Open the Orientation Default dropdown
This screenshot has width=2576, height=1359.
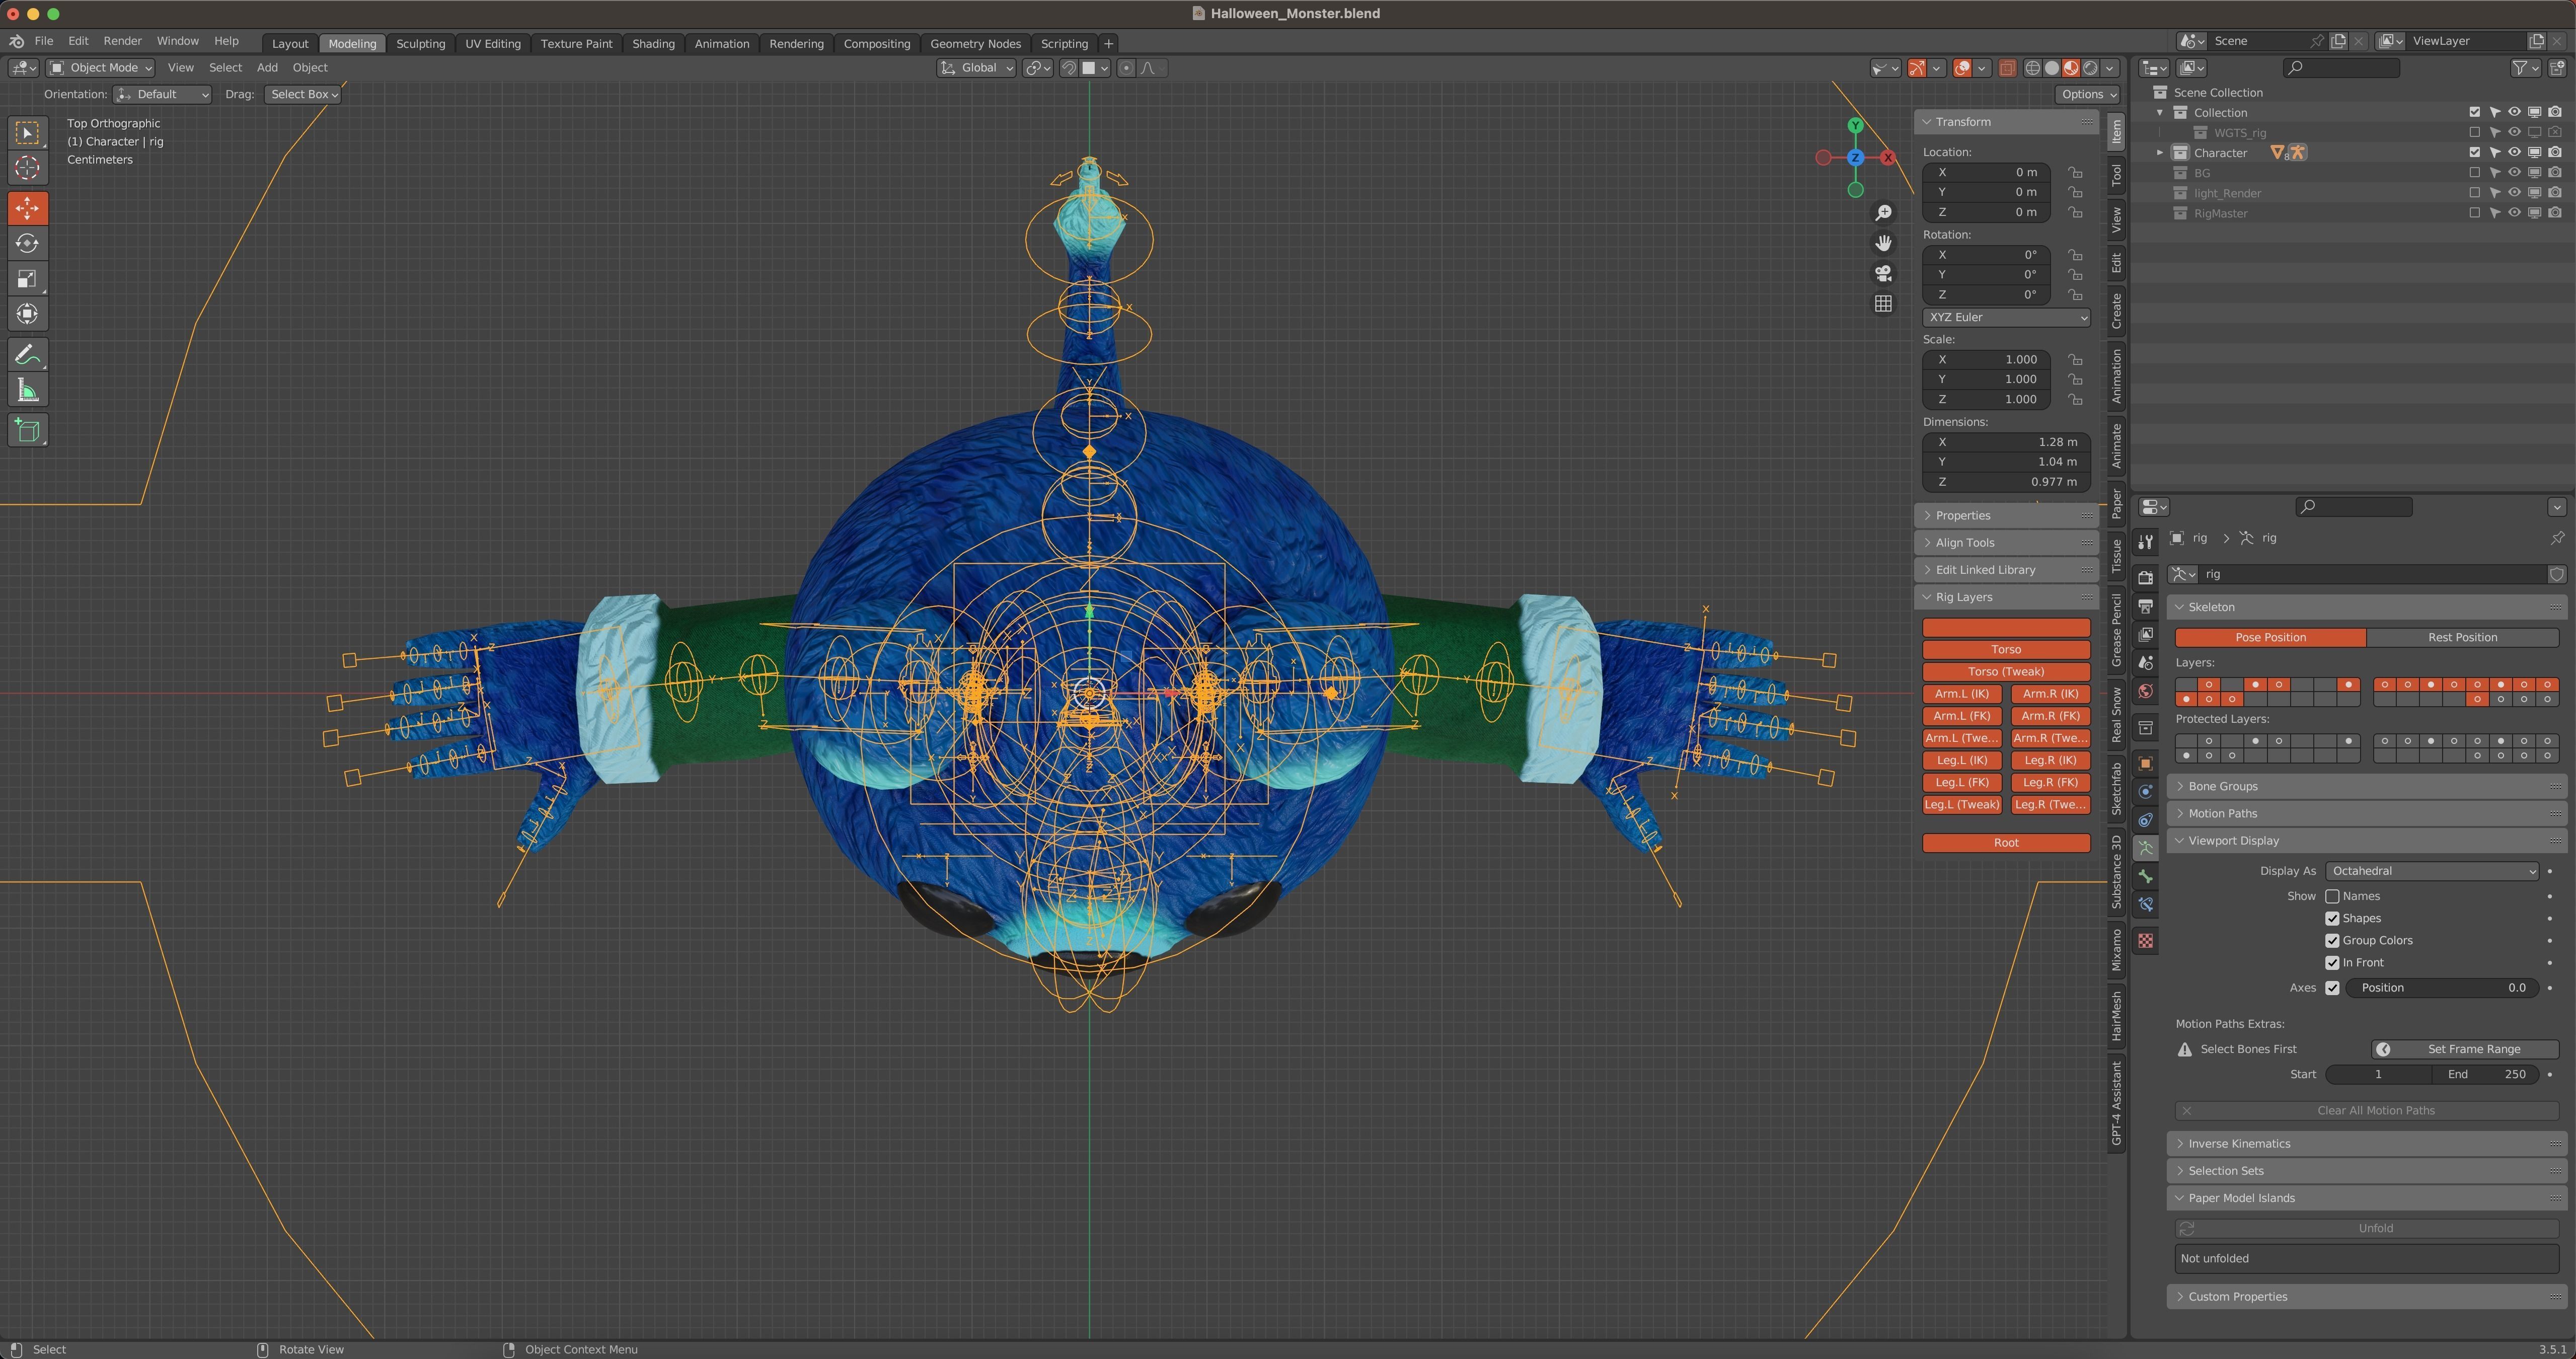point(163,94)
